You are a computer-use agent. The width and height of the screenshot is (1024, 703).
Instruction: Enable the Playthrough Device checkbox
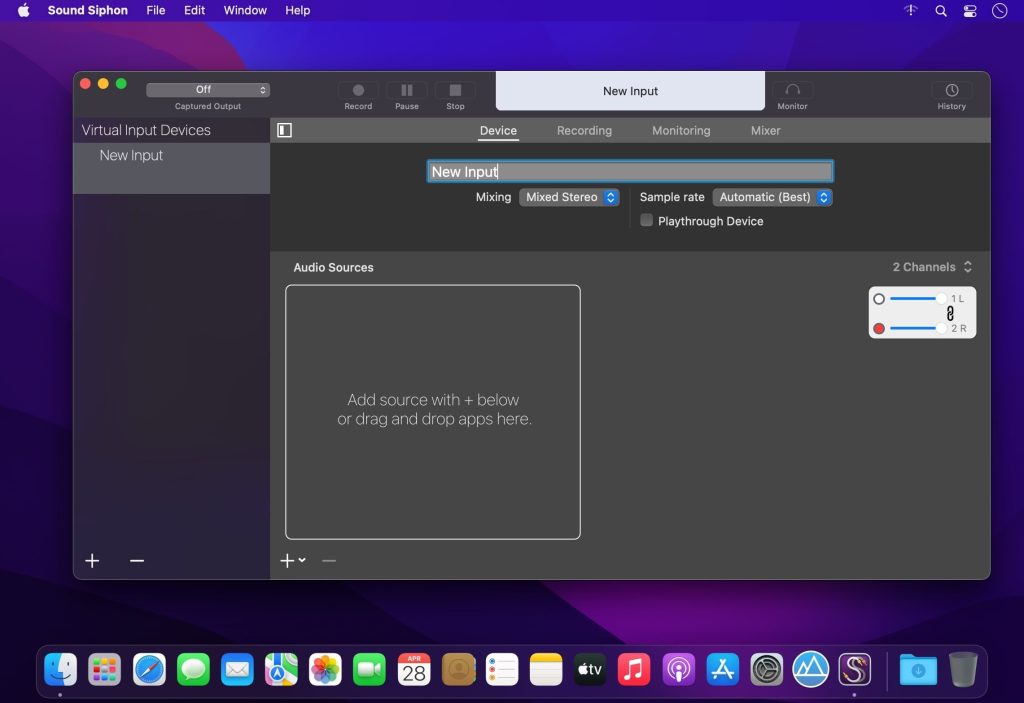coord(647,221)
